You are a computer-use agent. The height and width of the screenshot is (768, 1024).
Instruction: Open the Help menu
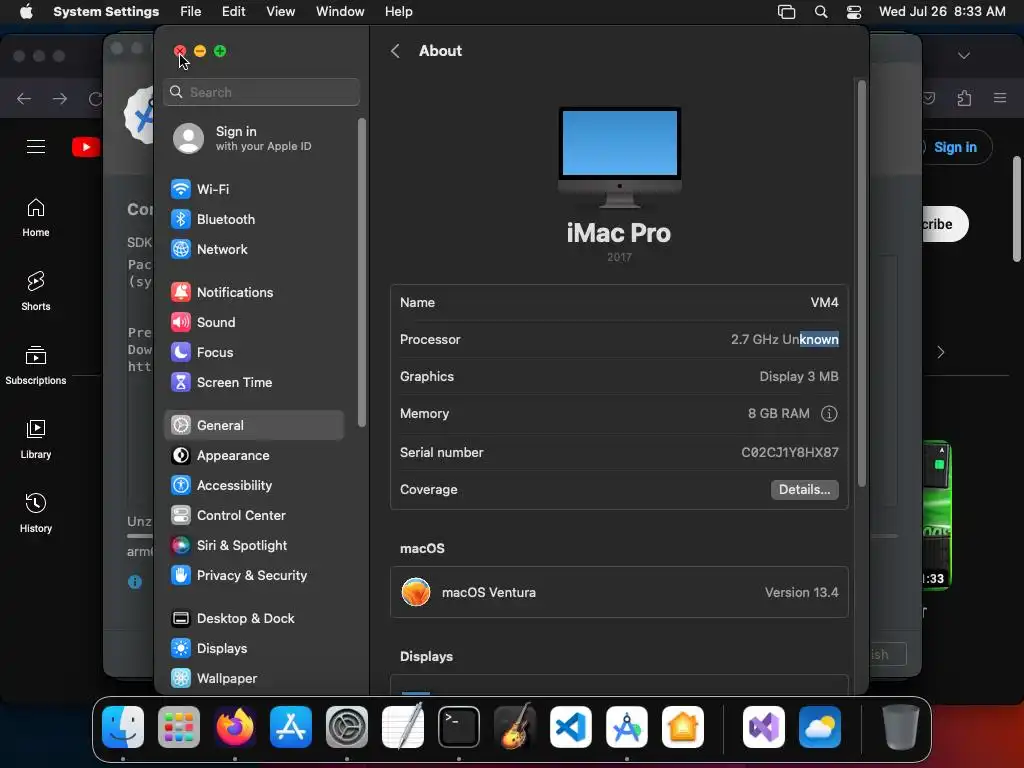398,12
